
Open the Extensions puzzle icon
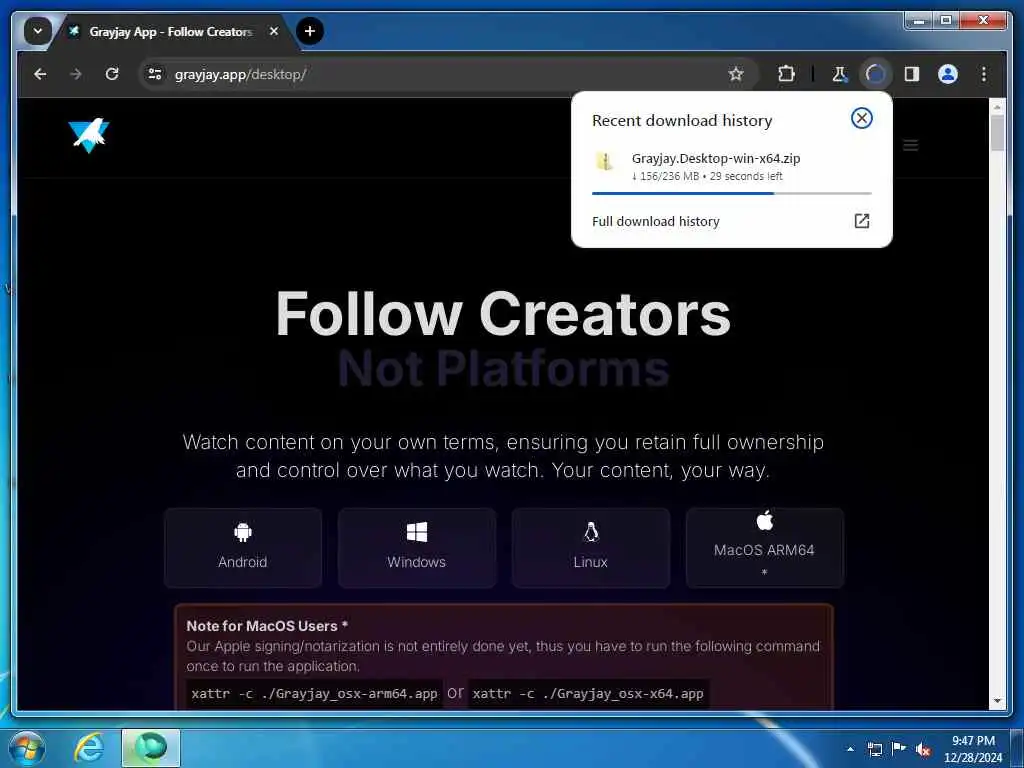tap(786, 74)
